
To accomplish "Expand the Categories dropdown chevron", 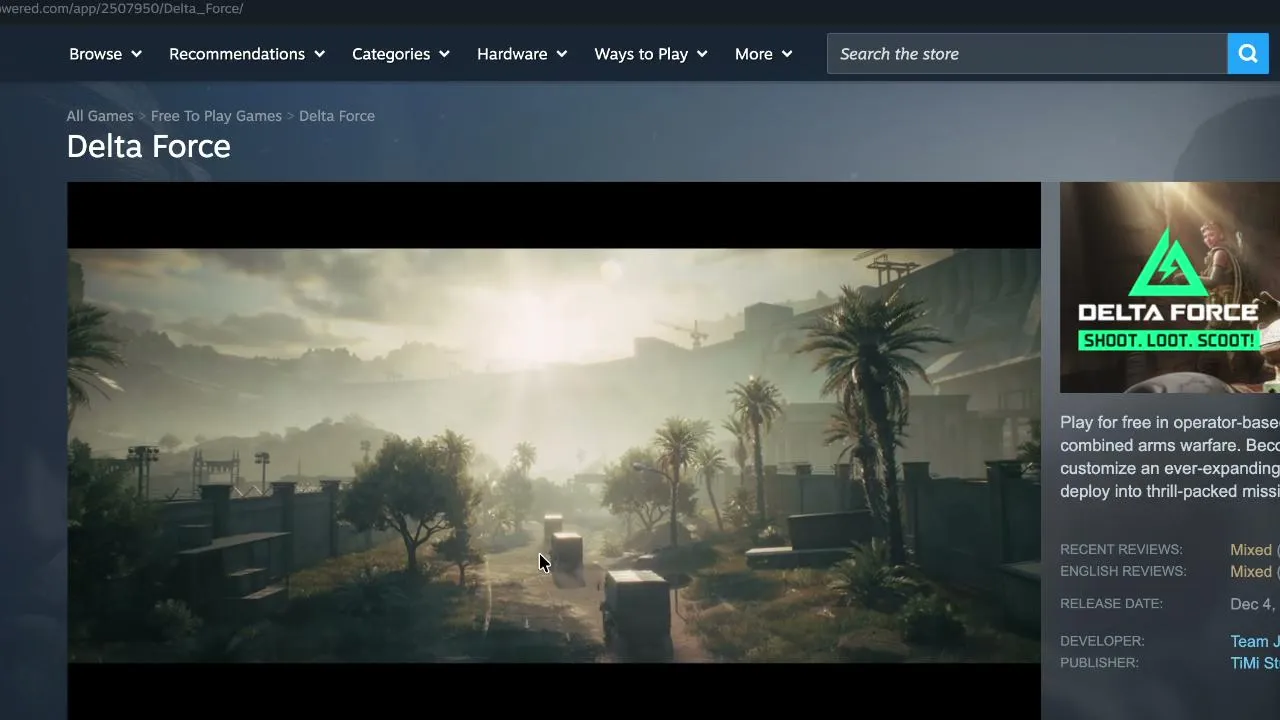I will [444, 54].
